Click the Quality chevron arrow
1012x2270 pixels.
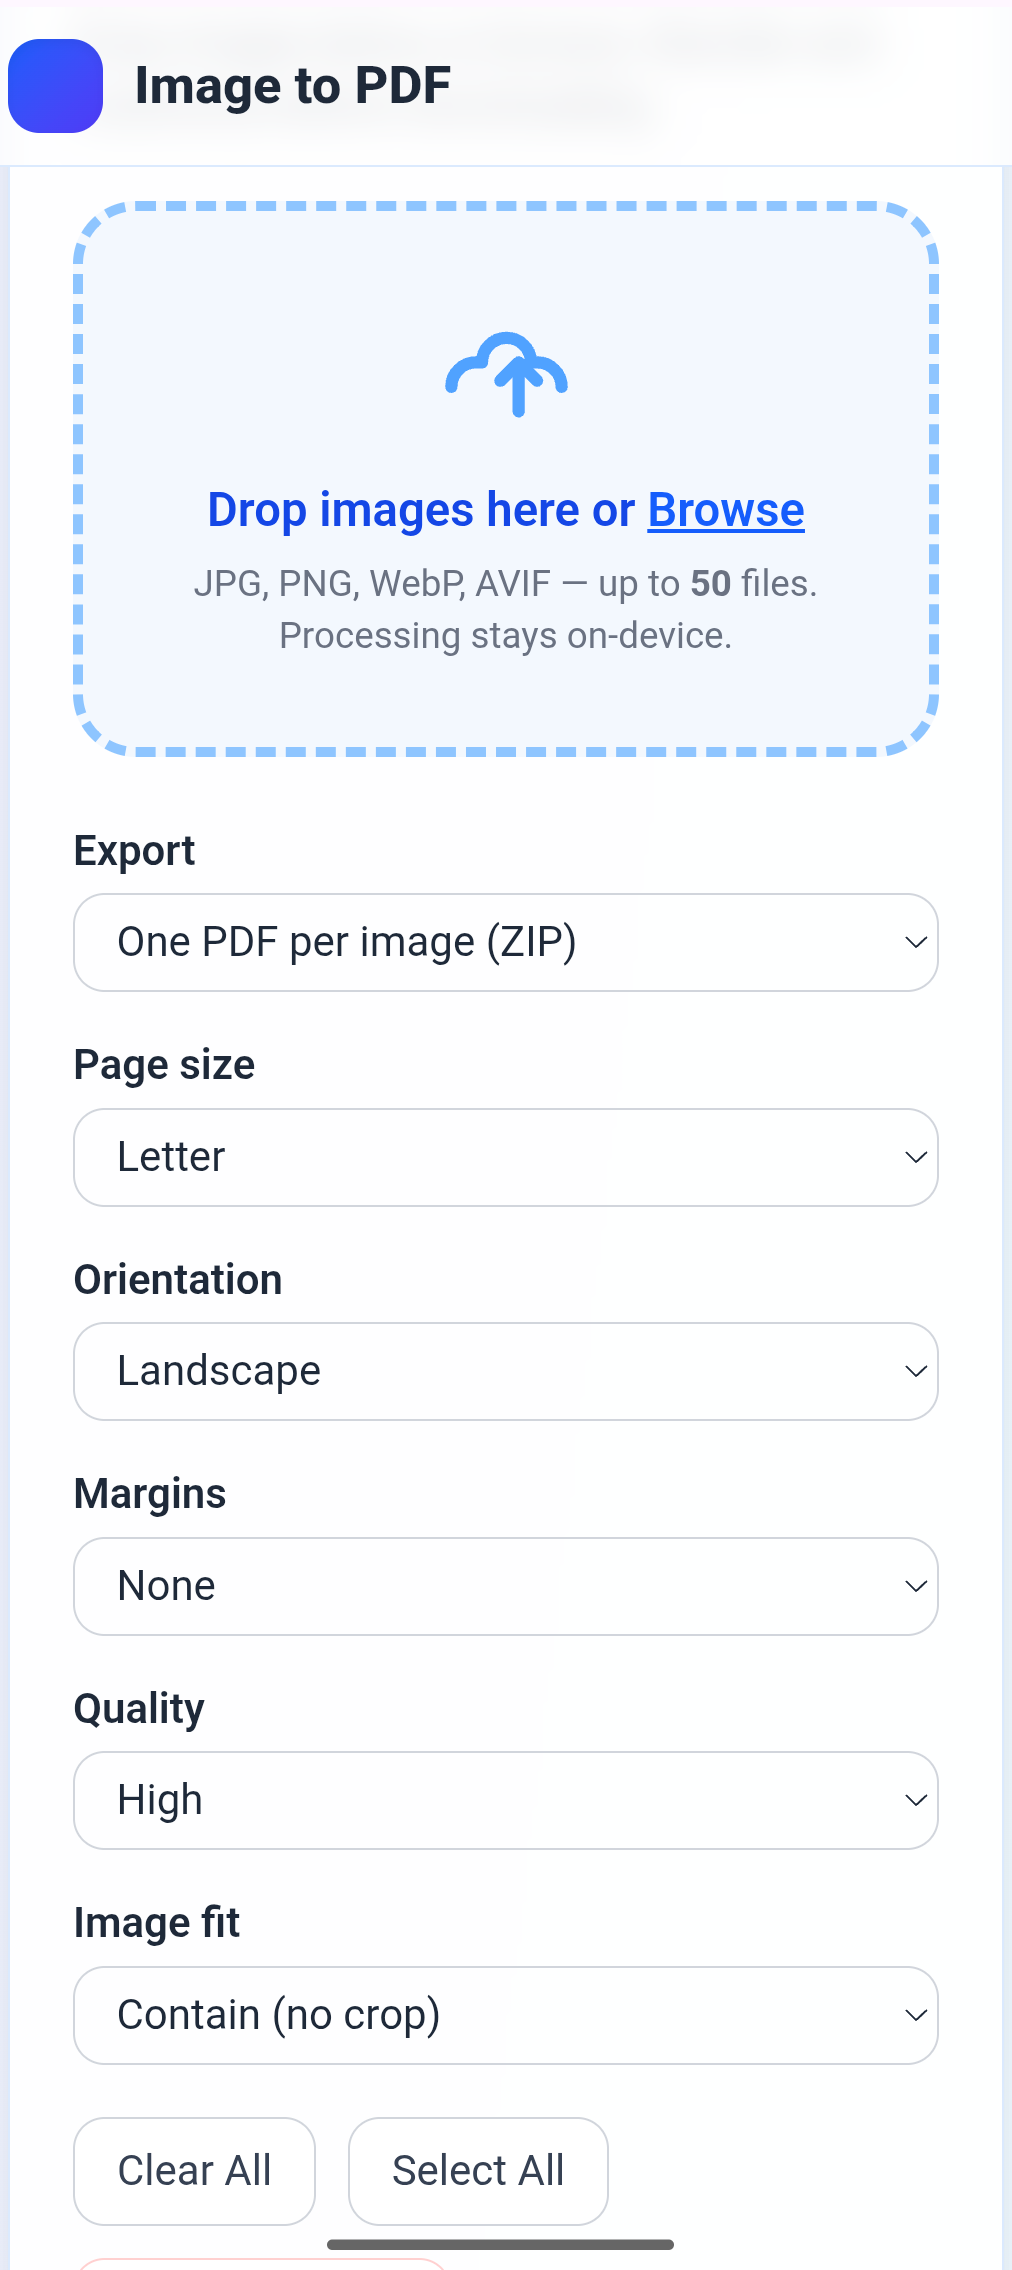916,1800
